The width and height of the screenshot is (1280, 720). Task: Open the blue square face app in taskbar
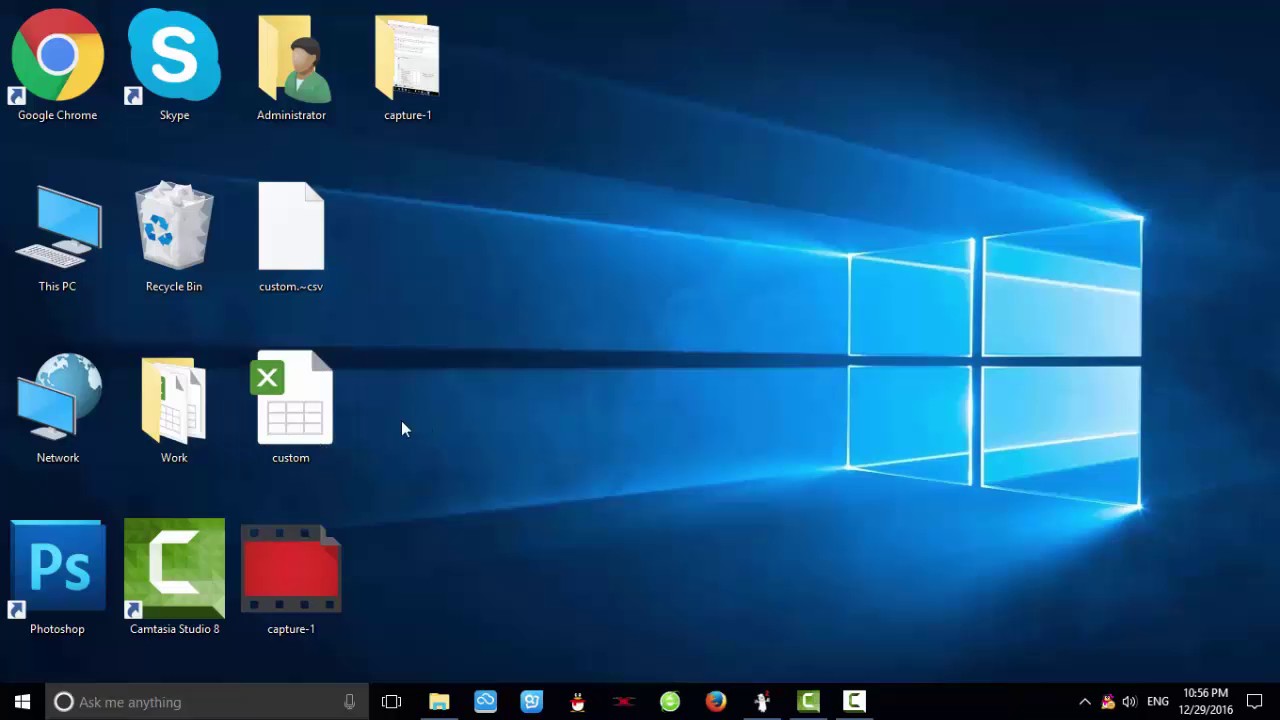pos(531,702)
